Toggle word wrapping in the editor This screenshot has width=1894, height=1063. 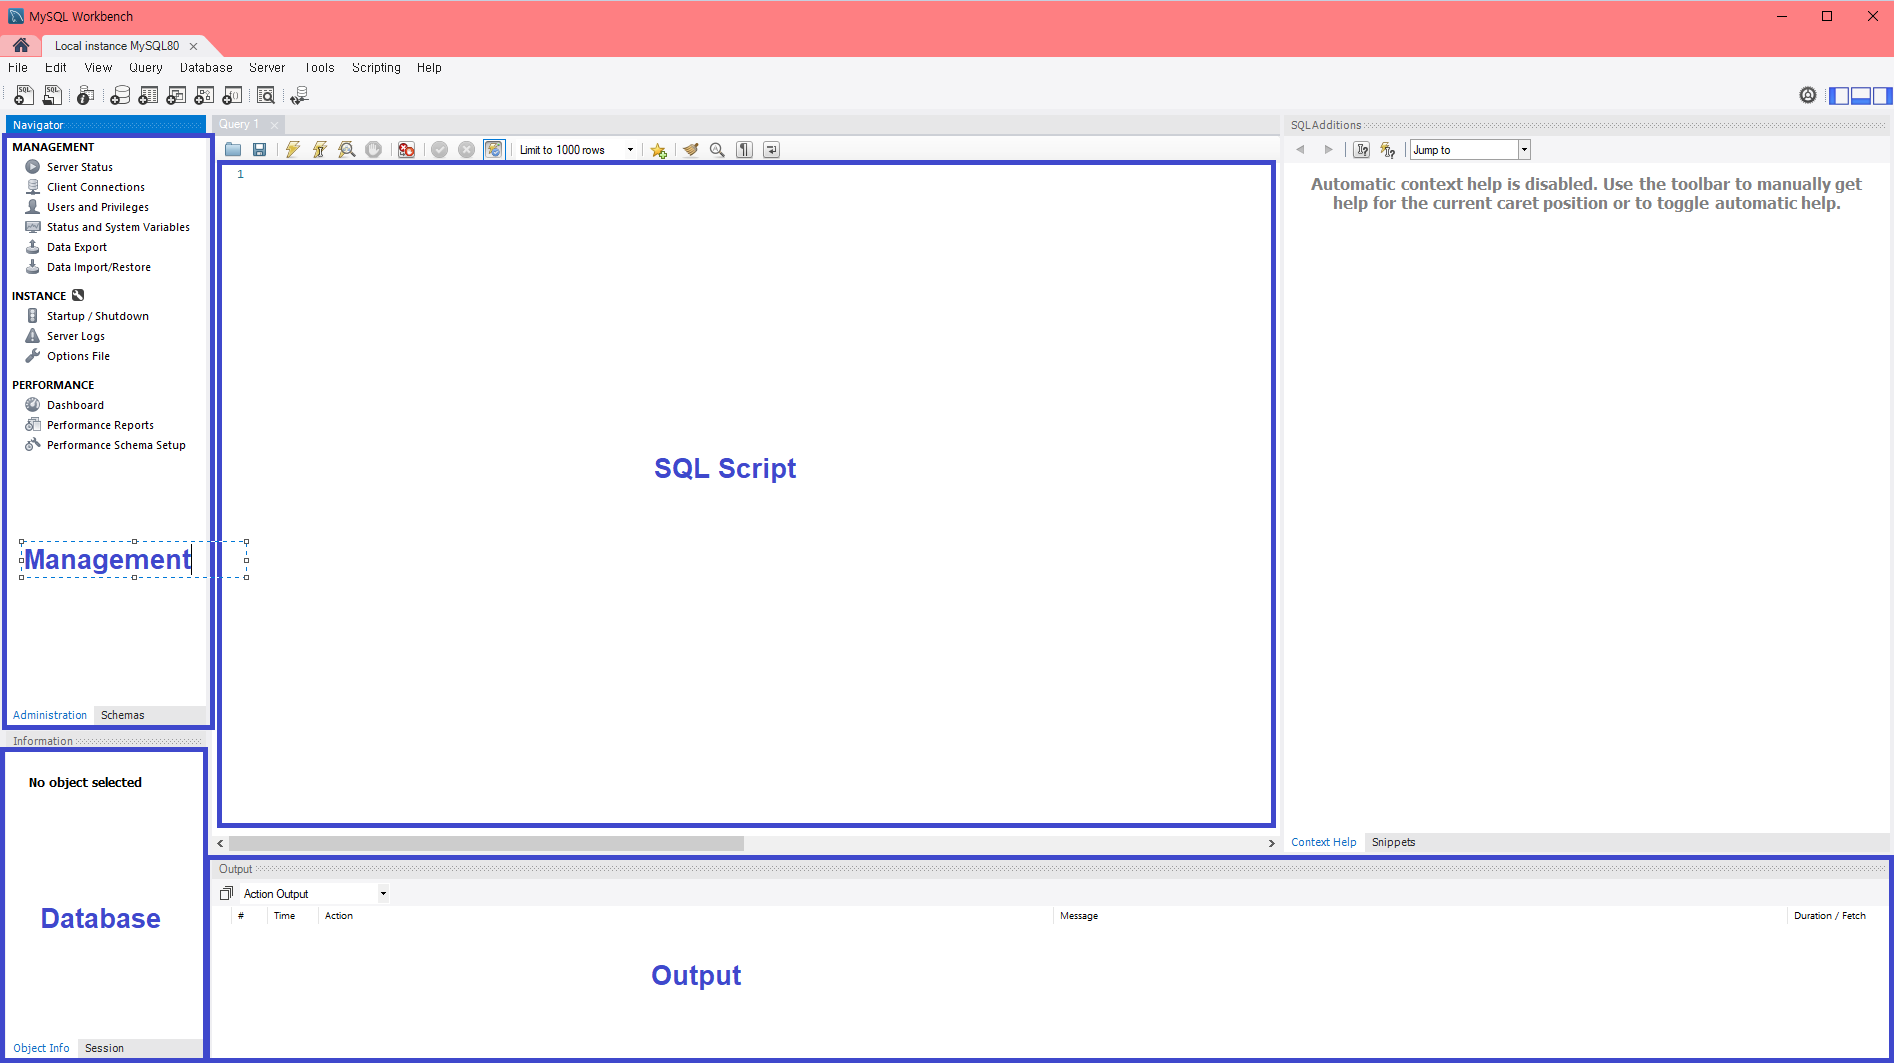click(771, 149)
